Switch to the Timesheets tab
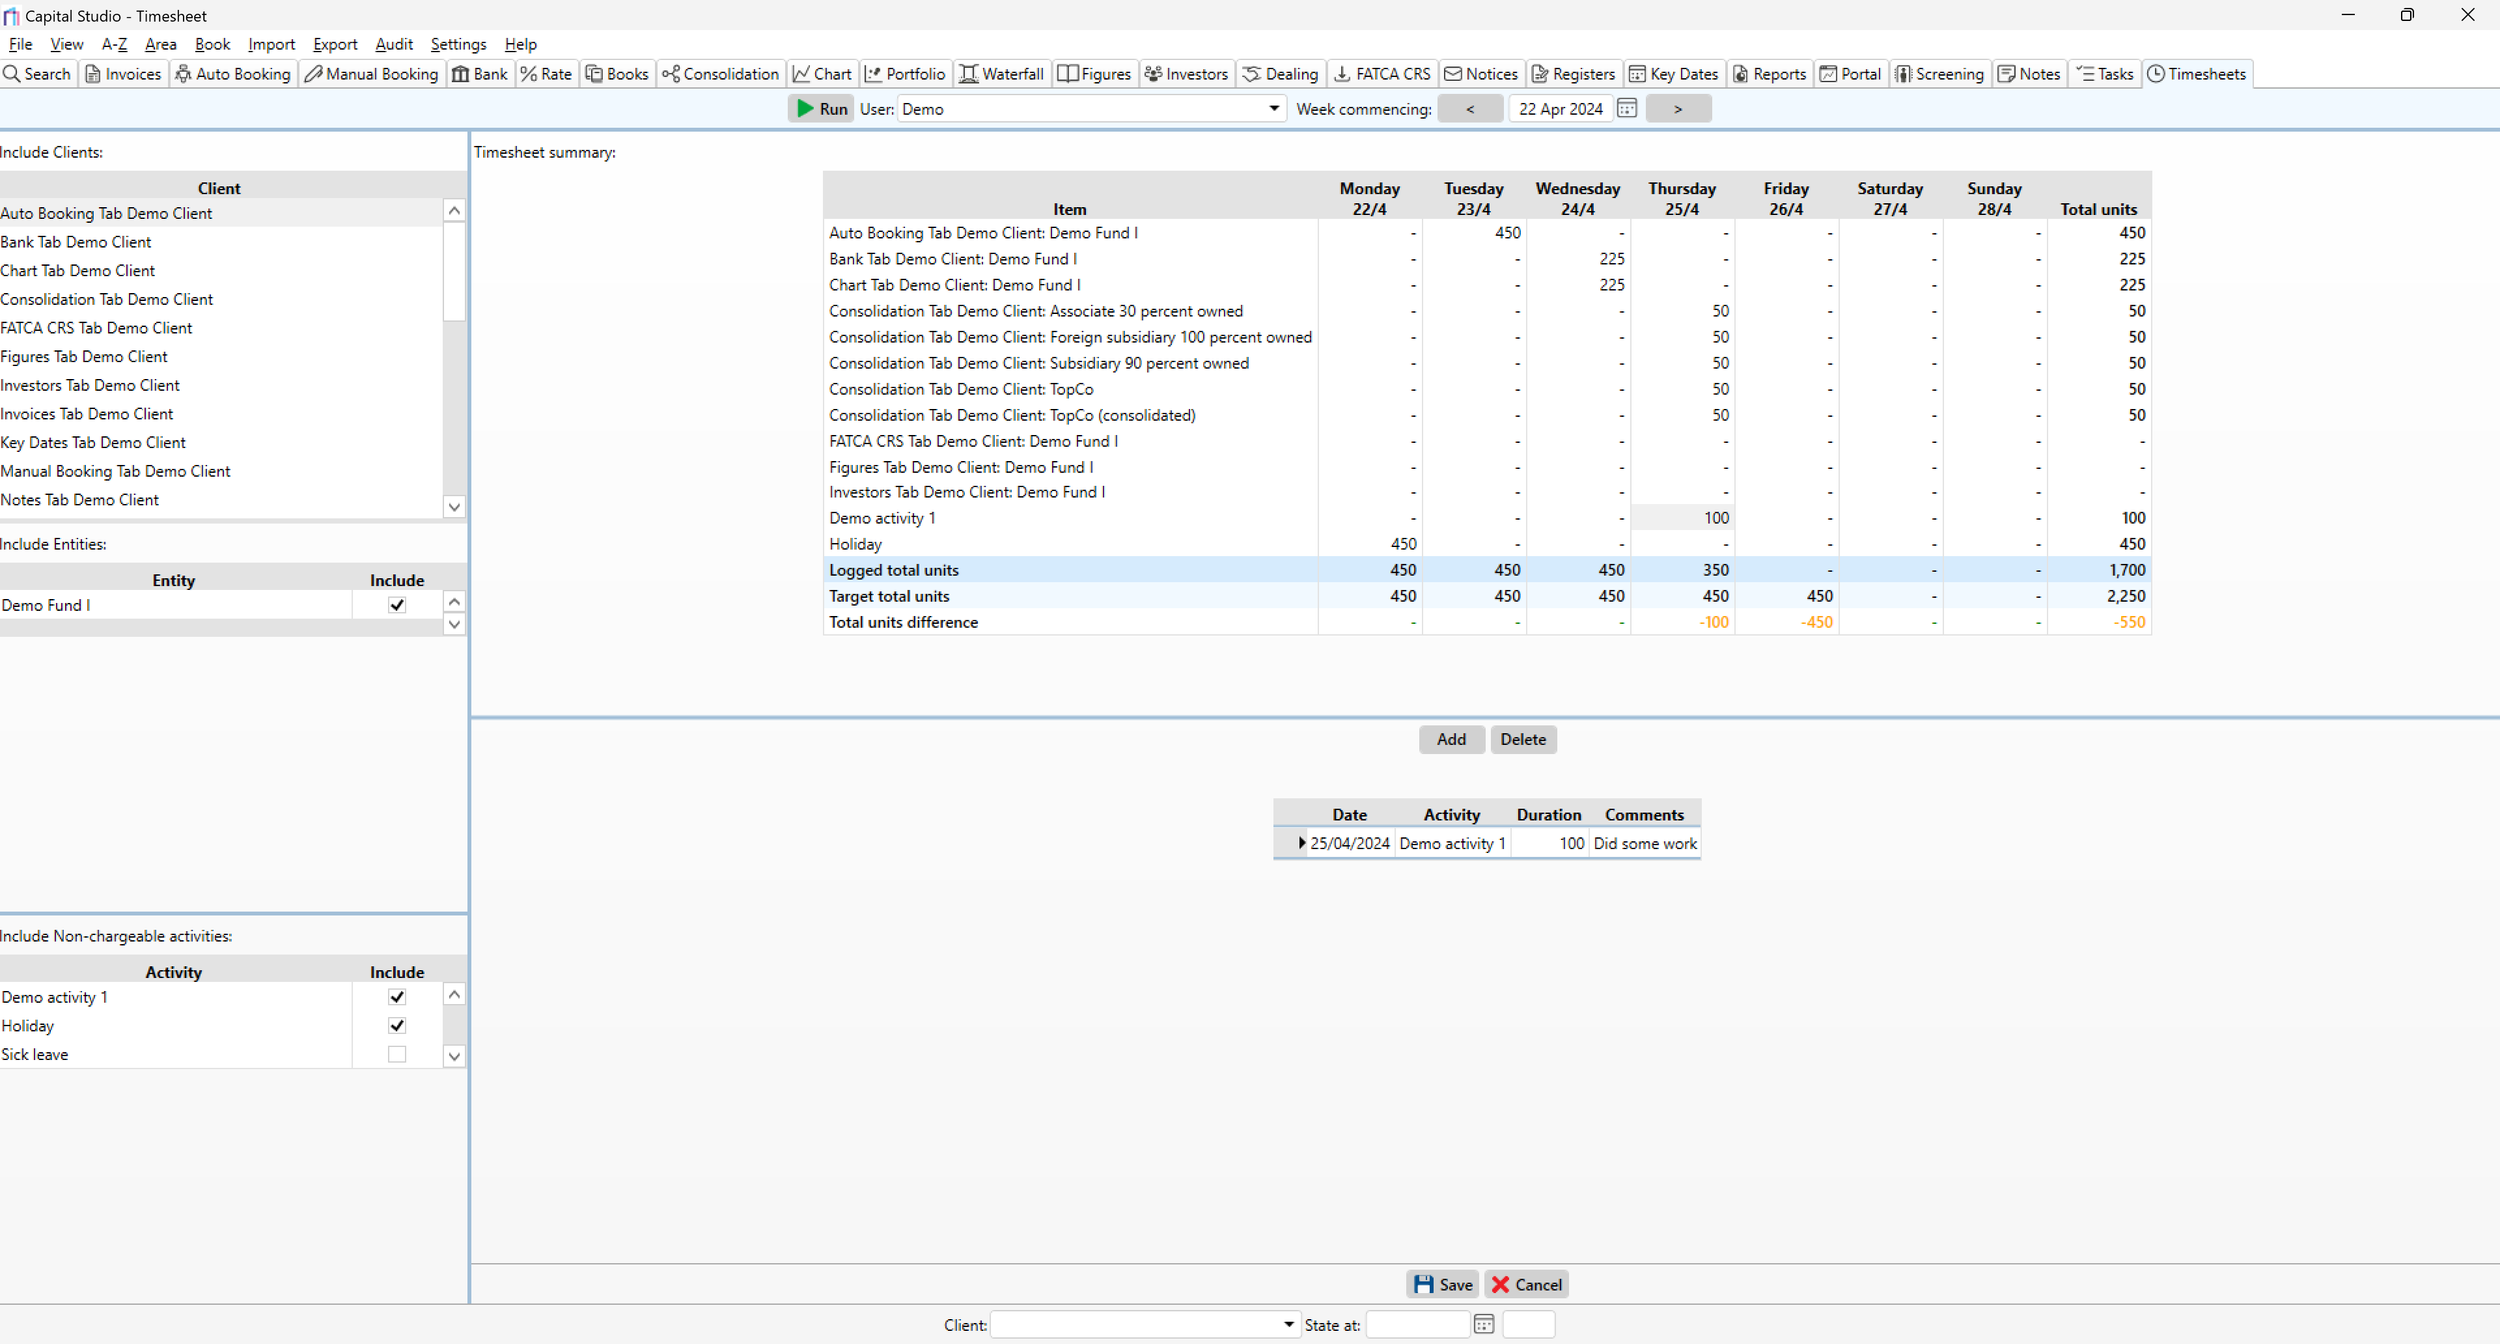This screenshot has height=1344, width=2500. pyautogui.click(x=2196, y=73)
